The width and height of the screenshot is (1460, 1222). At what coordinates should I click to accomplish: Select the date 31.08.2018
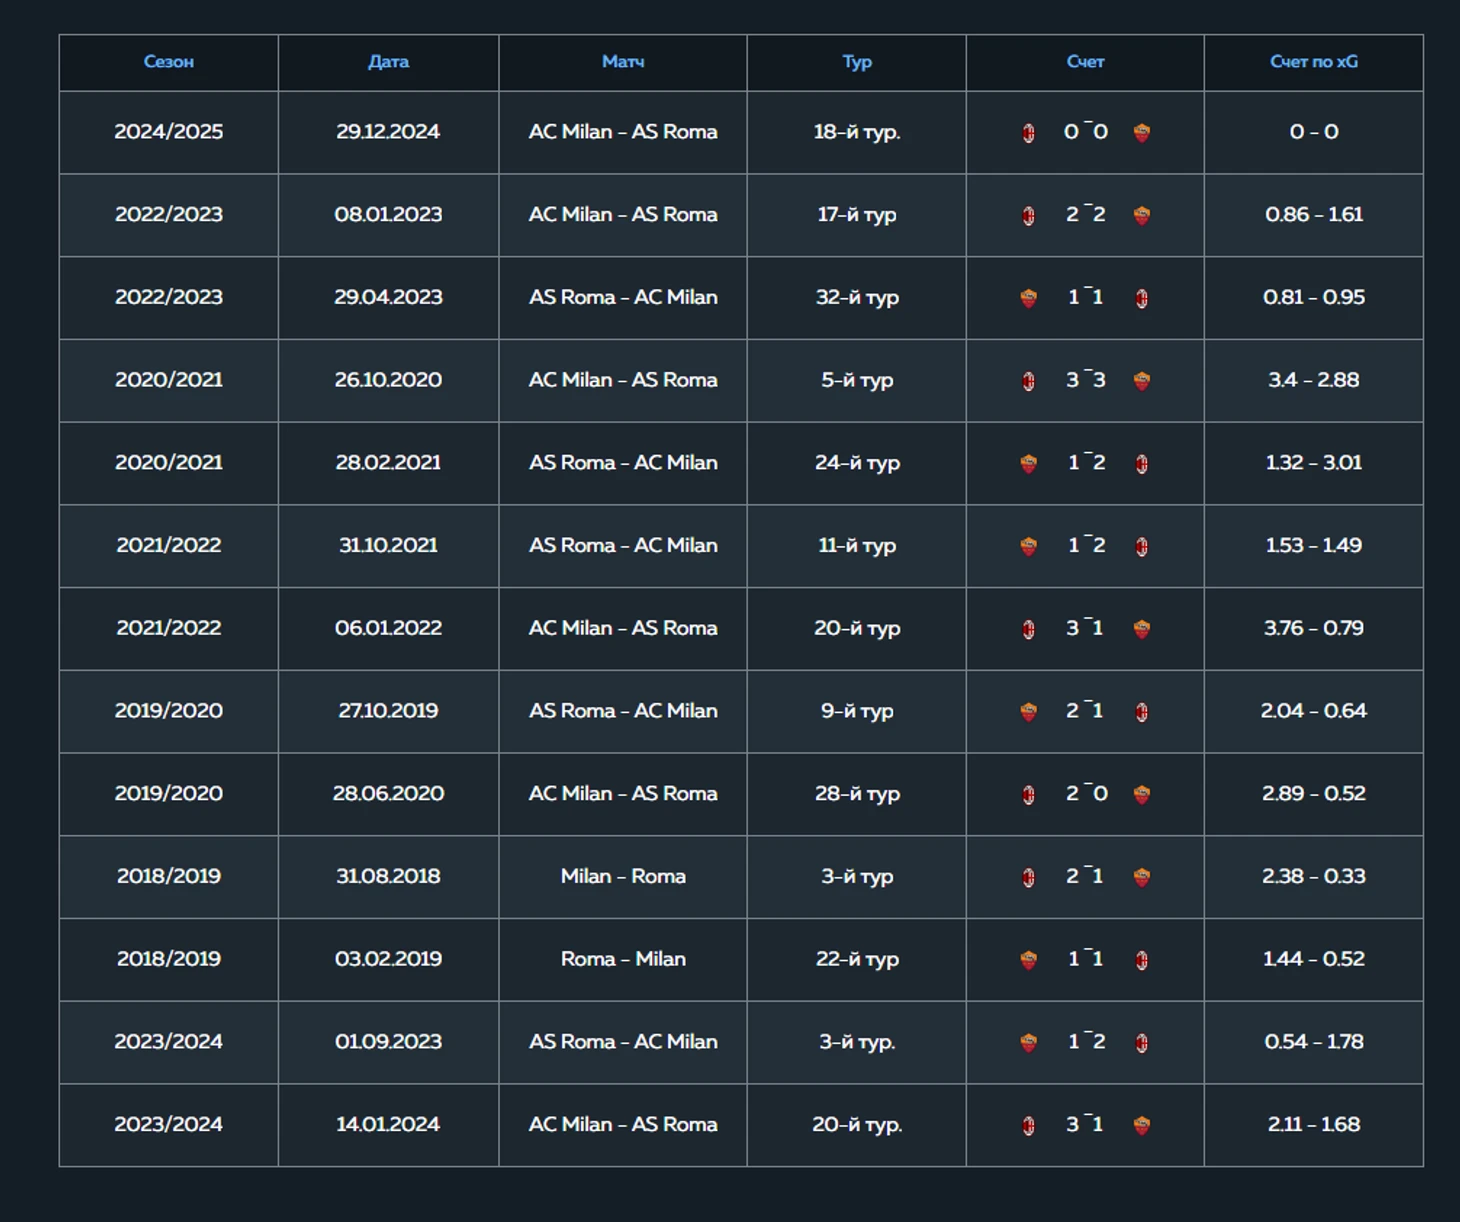(388, 876)
